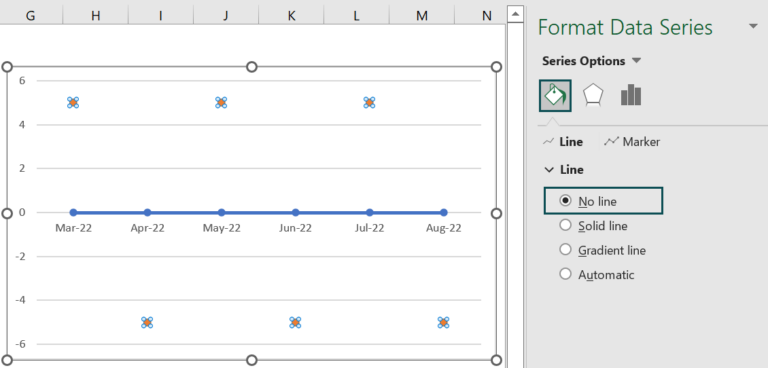Select the Solid line radio option
The height and width of the screenshot is (368, 768).
pos(565,225)
